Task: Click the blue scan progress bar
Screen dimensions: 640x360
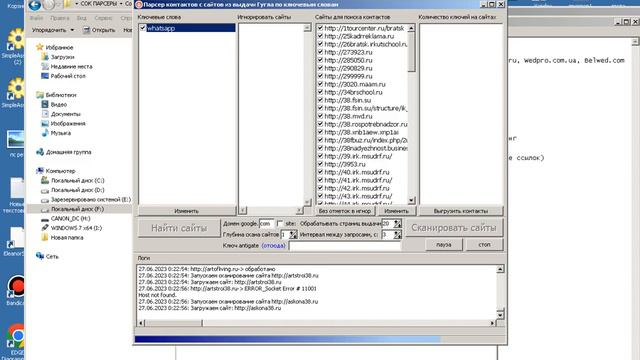Action: coord(287,340)
